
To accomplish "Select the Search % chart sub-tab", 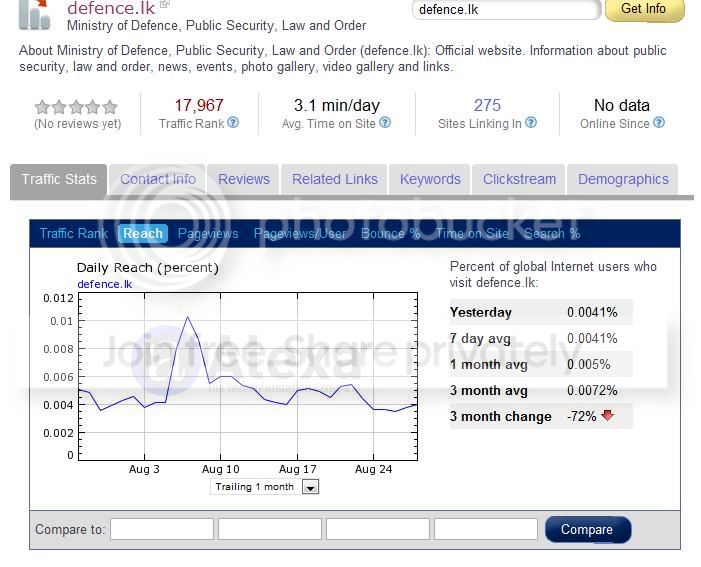I will (552, 233).
